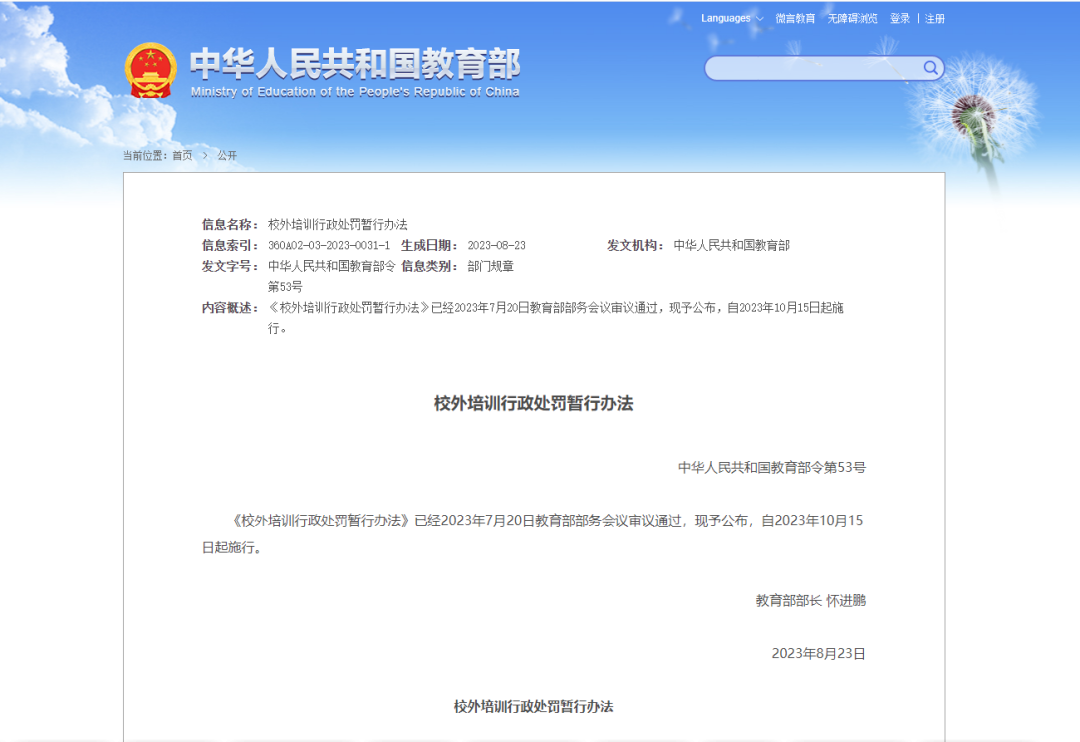Open the 微言教育 link
Viewport: 1080px width, 742px height.
tap(795, 19)
